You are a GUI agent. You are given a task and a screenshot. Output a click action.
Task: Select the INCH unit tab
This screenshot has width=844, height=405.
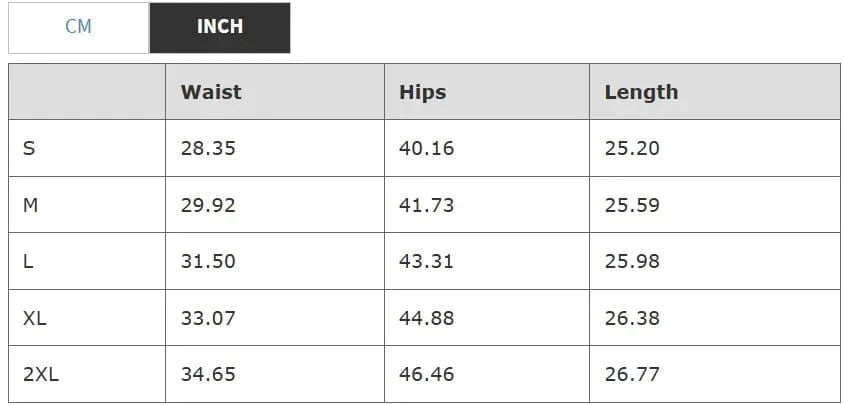(220, 27)
